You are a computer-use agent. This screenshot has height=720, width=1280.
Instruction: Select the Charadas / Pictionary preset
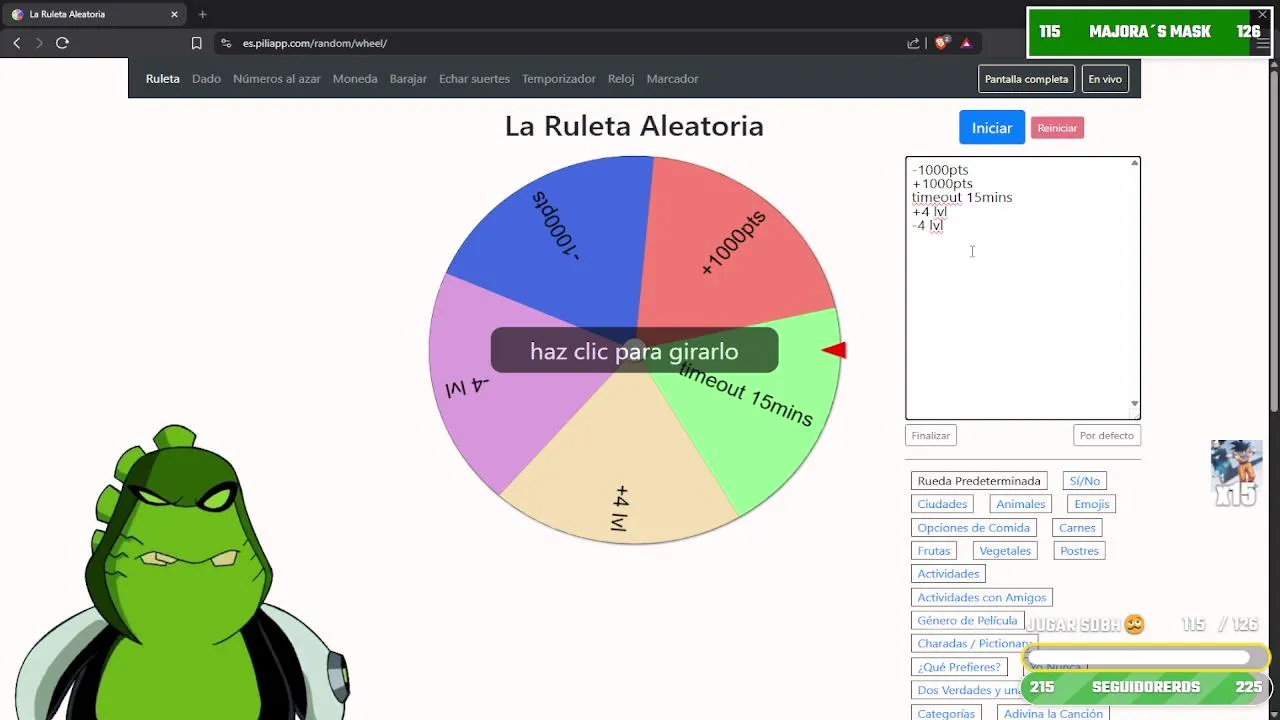pyautogui.click(x=974, y=644)
